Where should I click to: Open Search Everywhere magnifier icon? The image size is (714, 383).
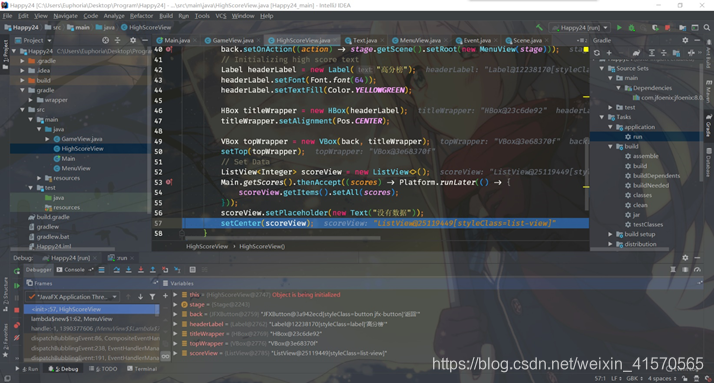pos(707,28)
